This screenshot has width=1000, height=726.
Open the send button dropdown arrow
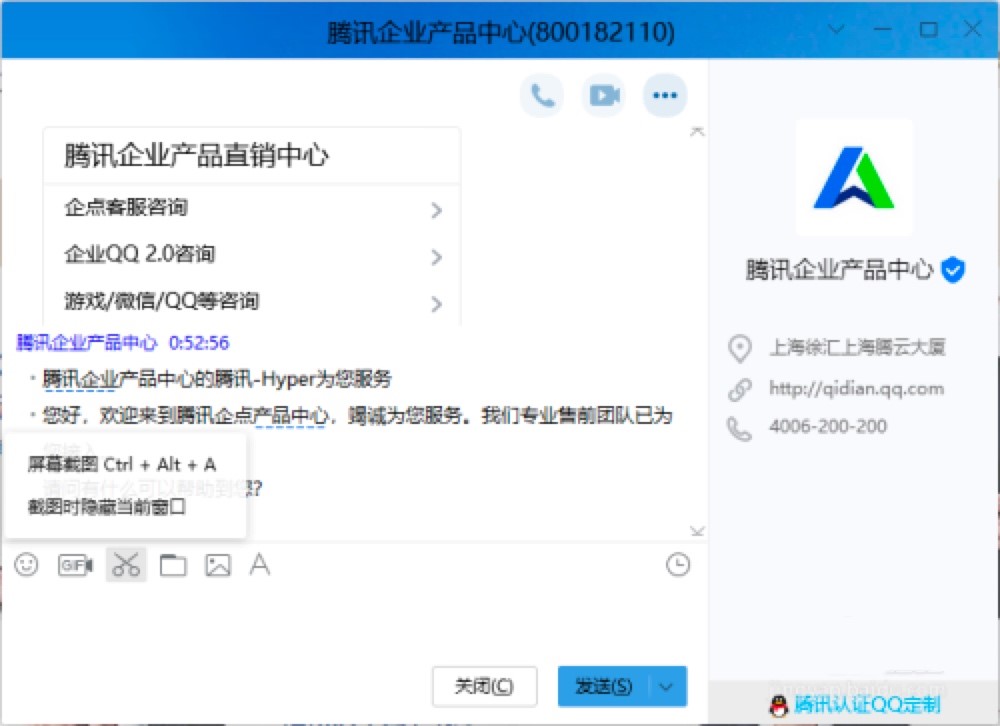point(666,686)
